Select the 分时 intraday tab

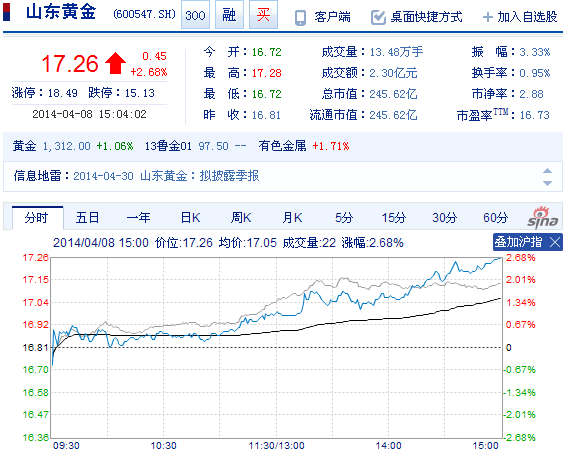[x=37, y=218]
